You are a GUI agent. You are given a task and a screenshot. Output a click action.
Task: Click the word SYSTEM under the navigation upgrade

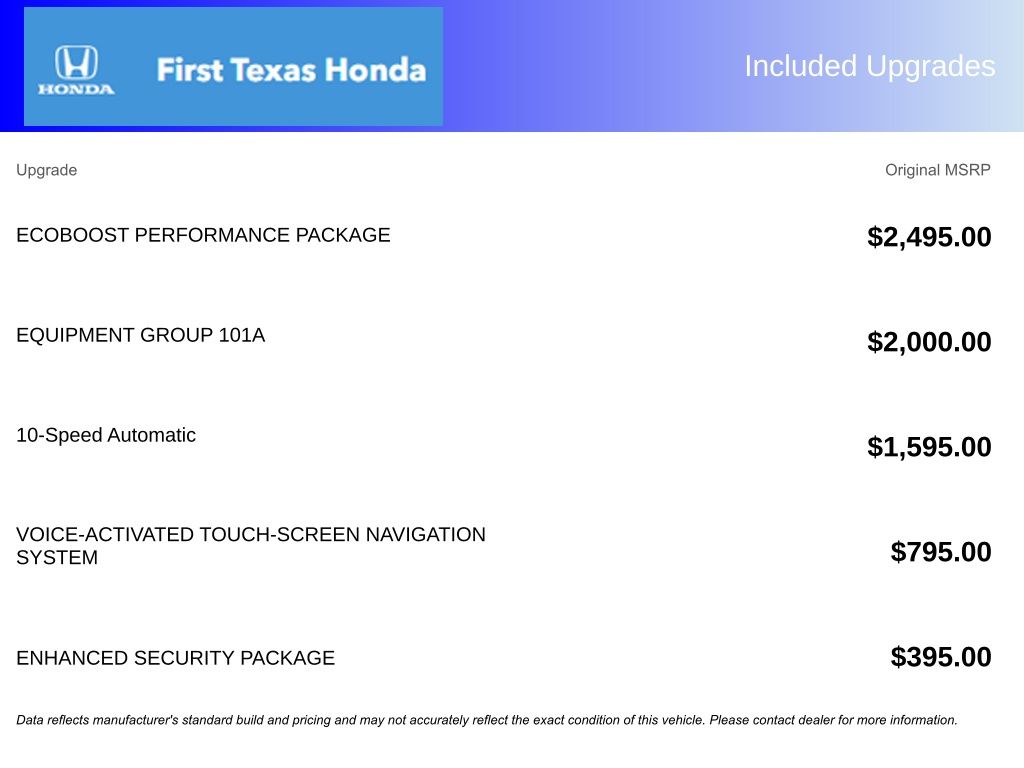[57, 558]
